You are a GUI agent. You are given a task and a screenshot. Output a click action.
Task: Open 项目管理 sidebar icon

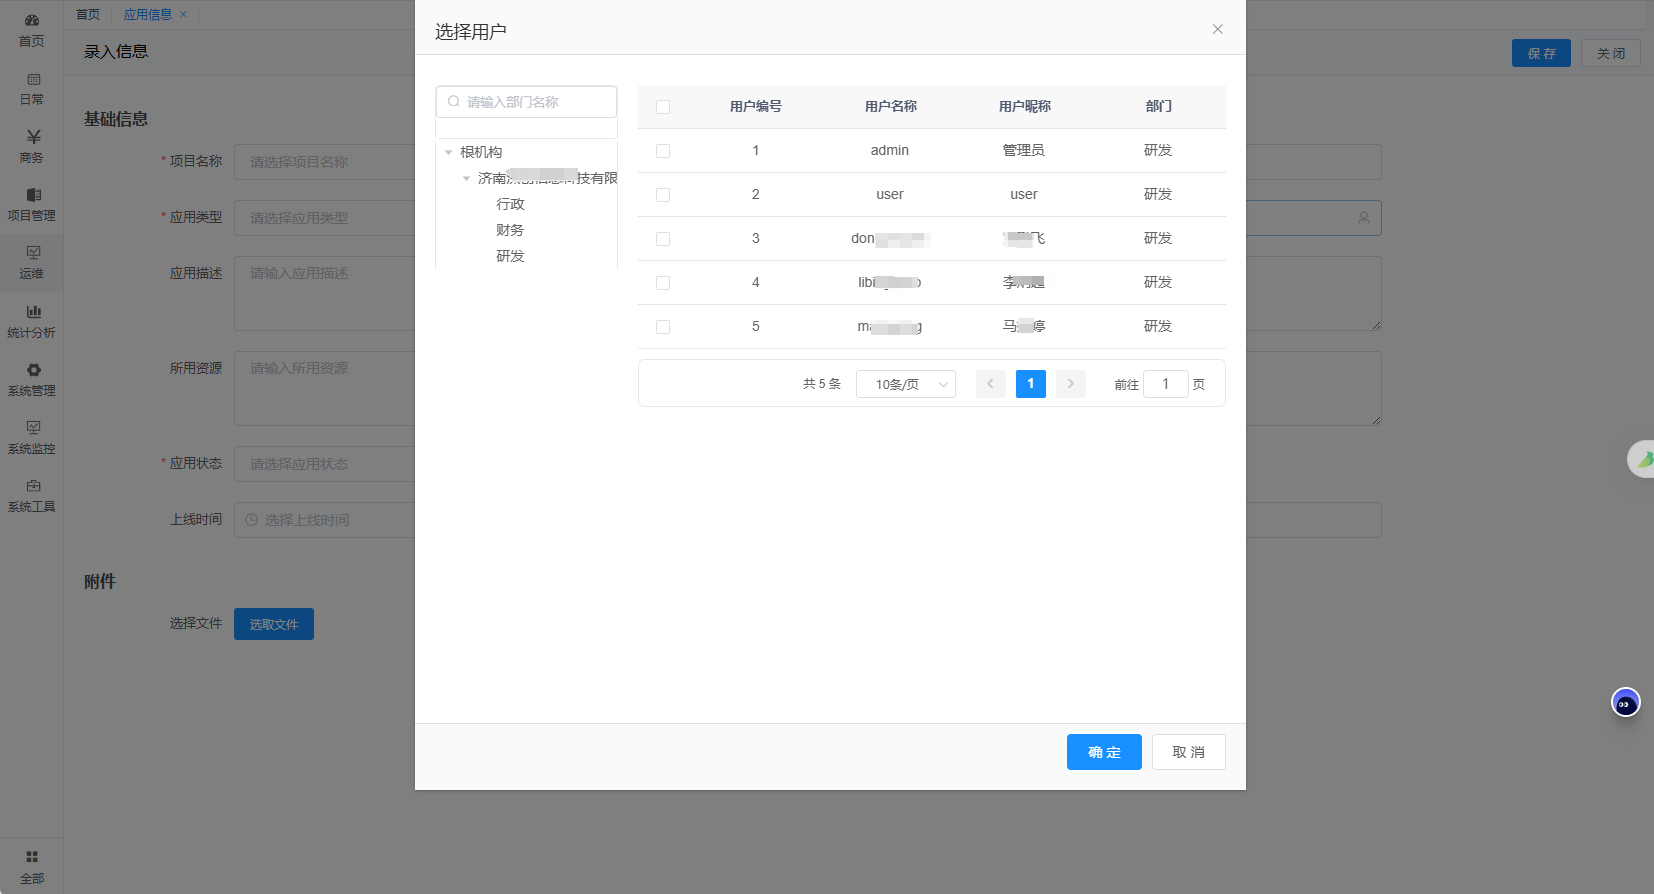[x=33, y=195]
